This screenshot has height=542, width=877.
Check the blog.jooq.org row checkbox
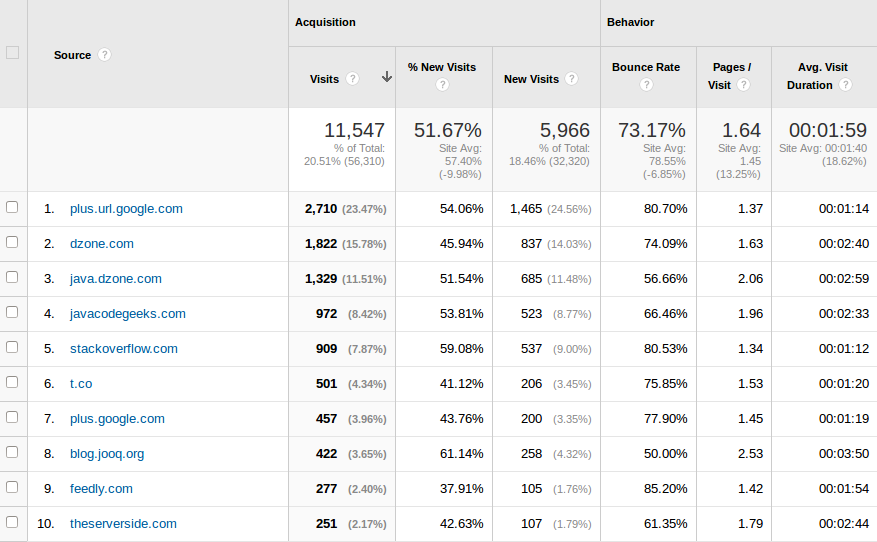point(12,452)
